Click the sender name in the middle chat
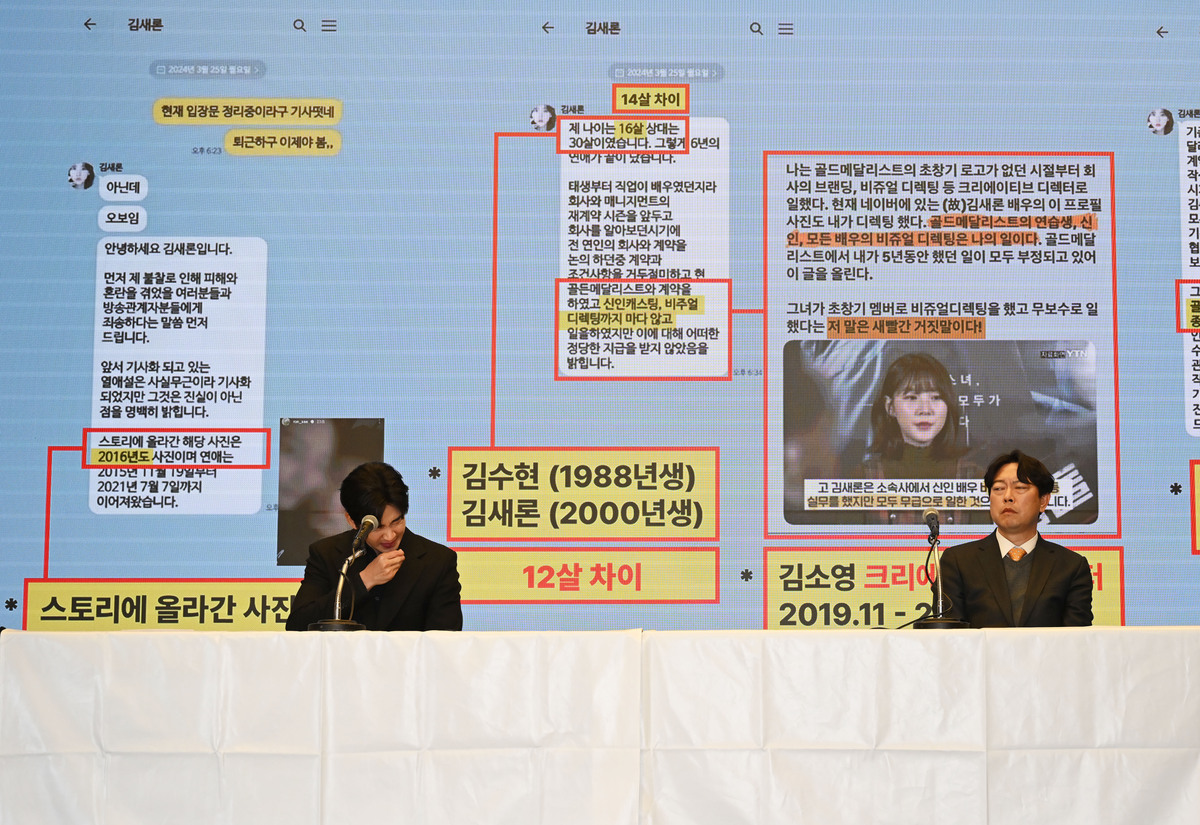This screenshot has width=1200, height=825. tap(572, 109)
